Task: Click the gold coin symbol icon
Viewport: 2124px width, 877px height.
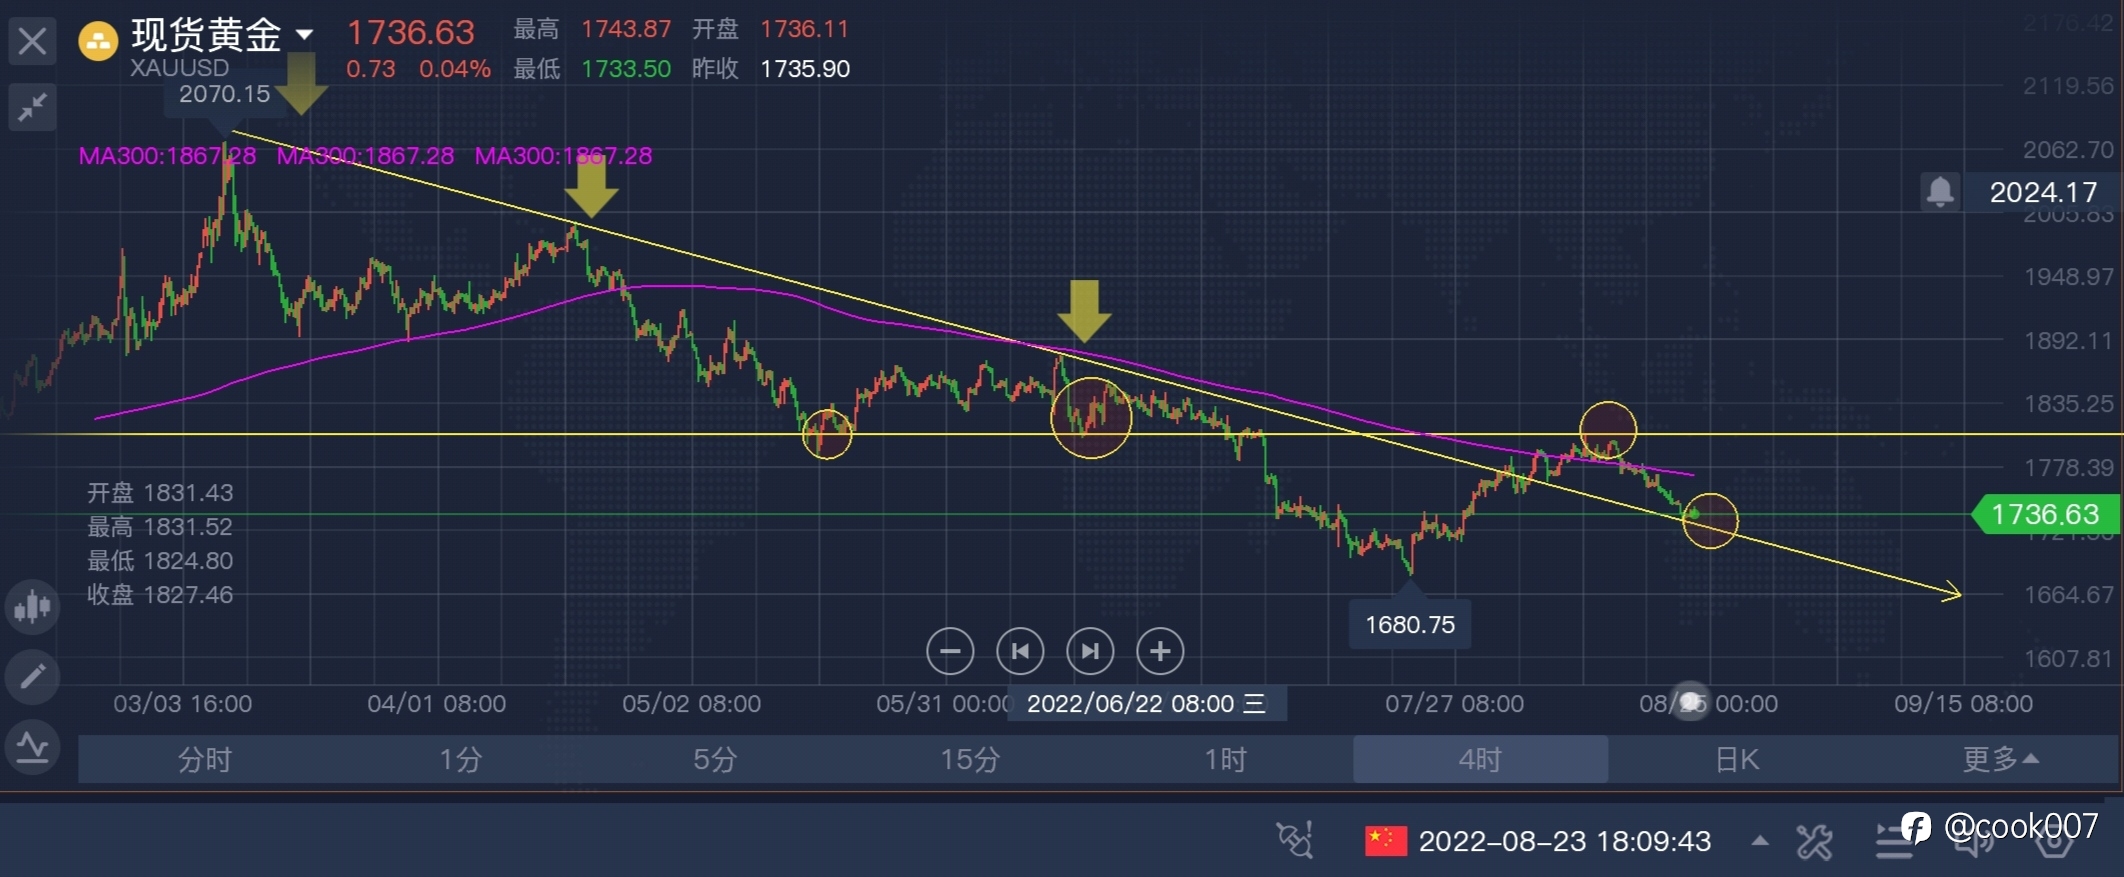Action: coord(98,42)
